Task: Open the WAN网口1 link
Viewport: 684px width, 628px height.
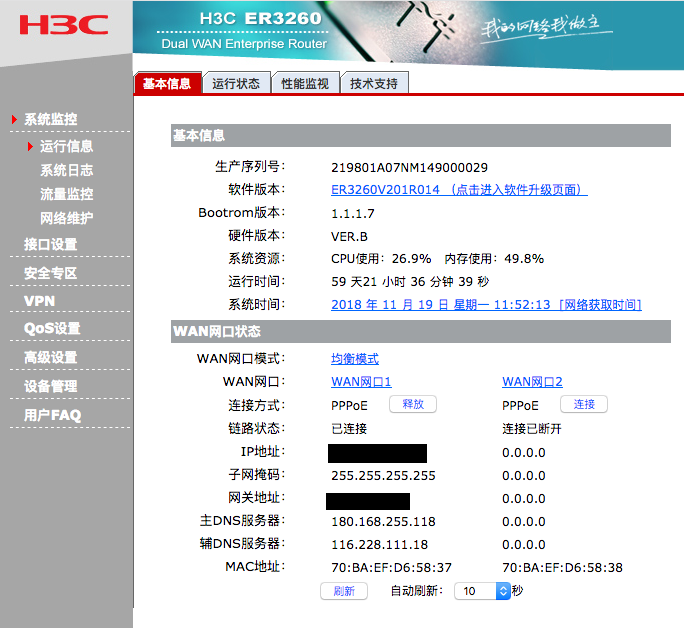Action: pos(361,382)
